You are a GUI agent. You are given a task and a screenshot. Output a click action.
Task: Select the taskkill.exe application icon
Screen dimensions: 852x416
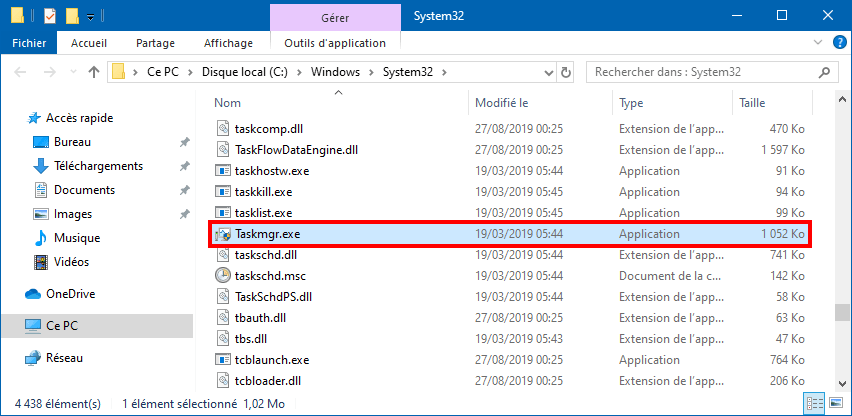click(223, 192)
